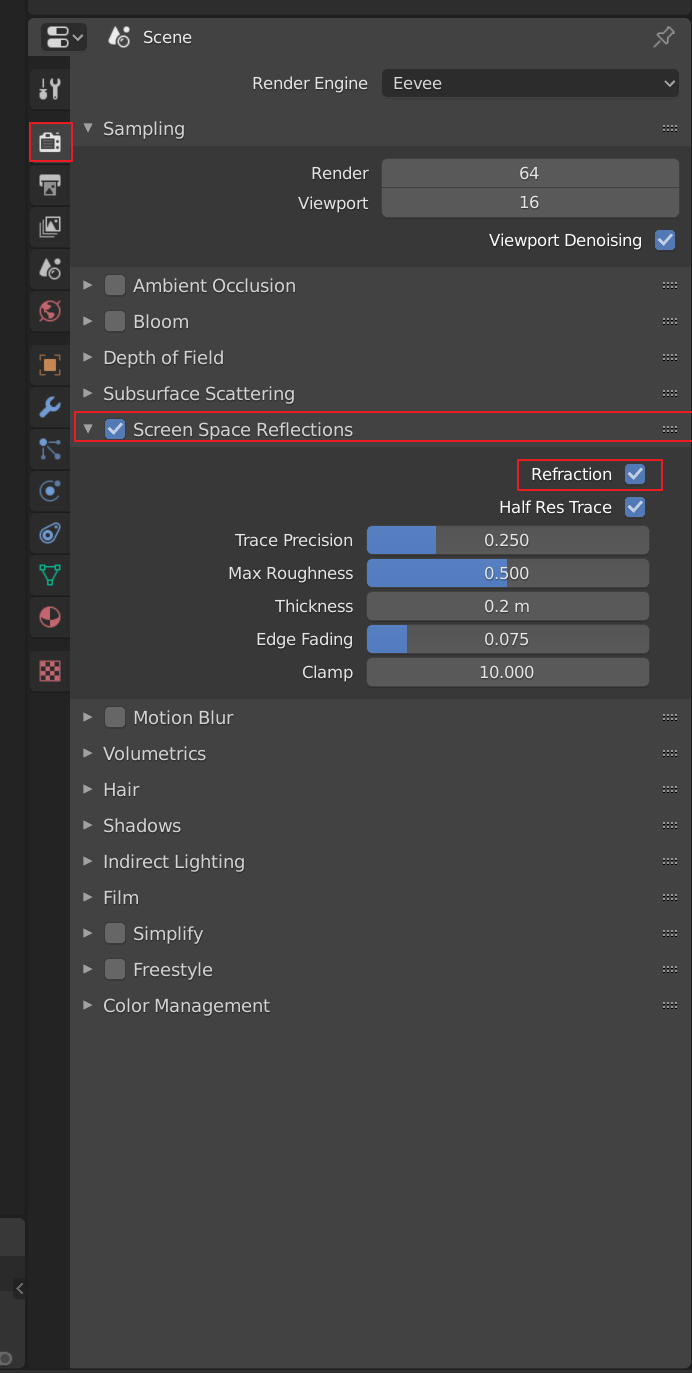The image size is (692, 1373).
Task: Expand the Volumetrics panel
Action: click(88, 754)
